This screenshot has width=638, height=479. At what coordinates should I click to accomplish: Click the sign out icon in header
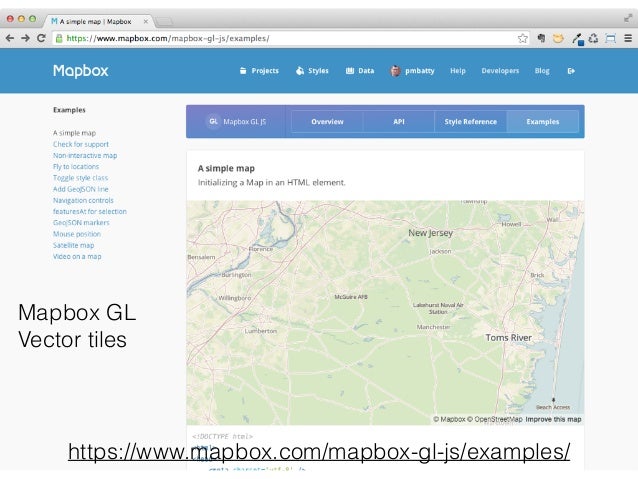click(x=571, y=71)
